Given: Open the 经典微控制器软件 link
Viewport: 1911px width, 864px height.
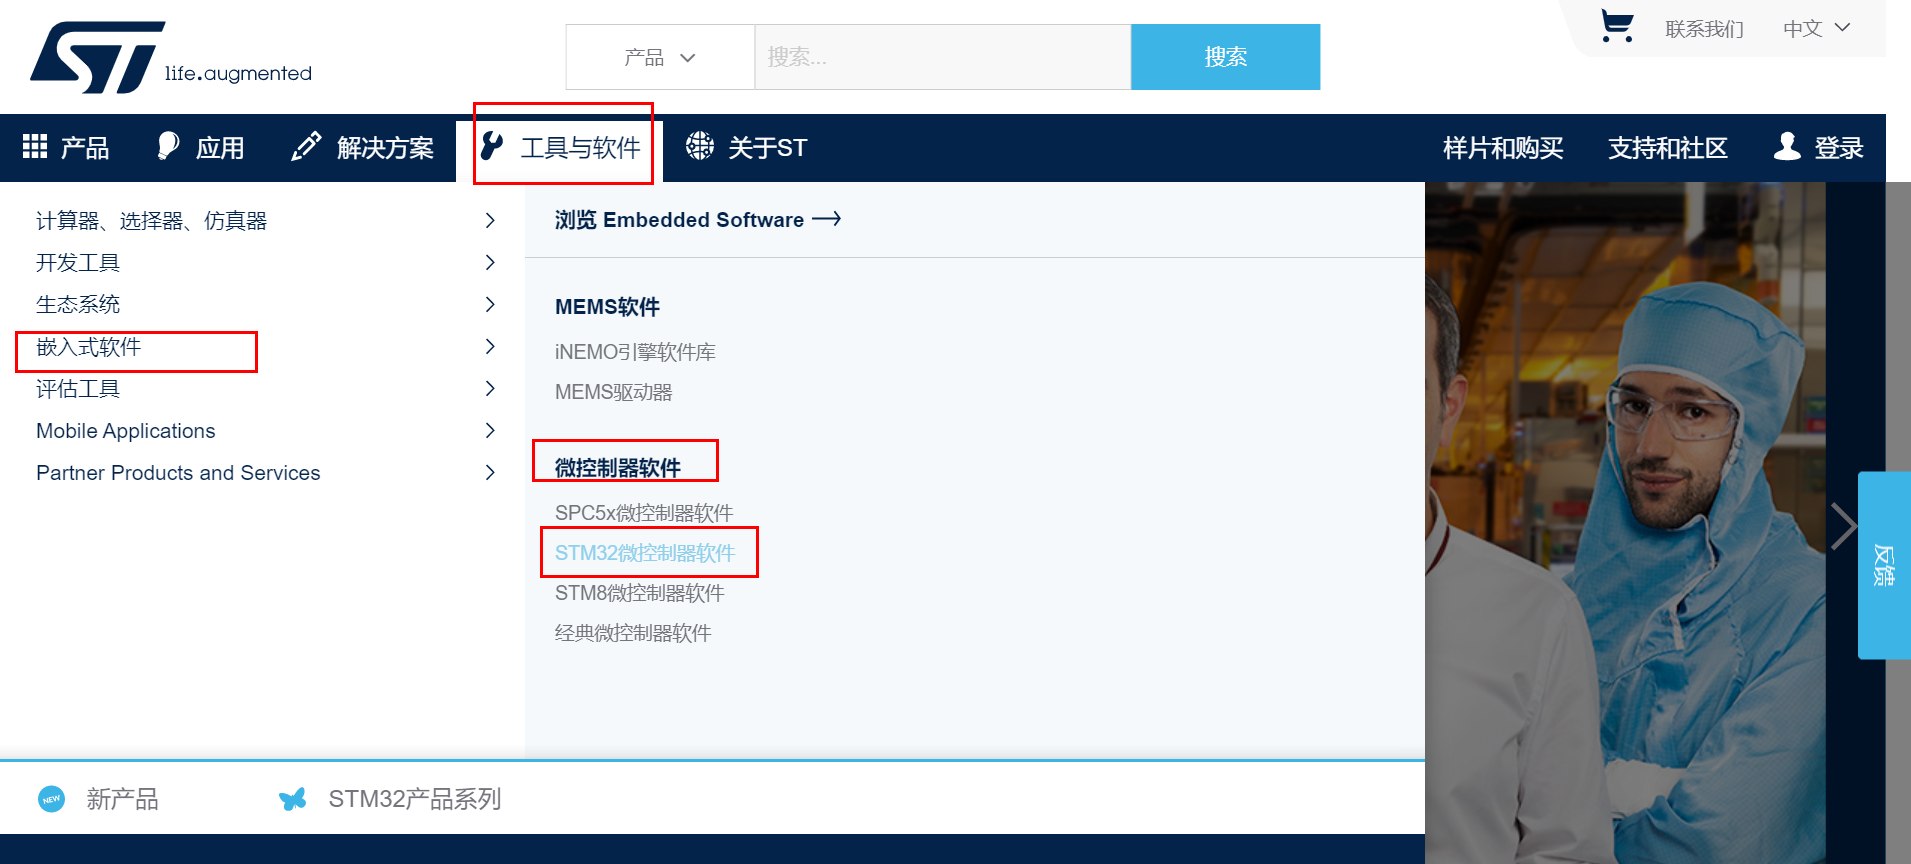Looking at the screenshot, I should [633, 633].
